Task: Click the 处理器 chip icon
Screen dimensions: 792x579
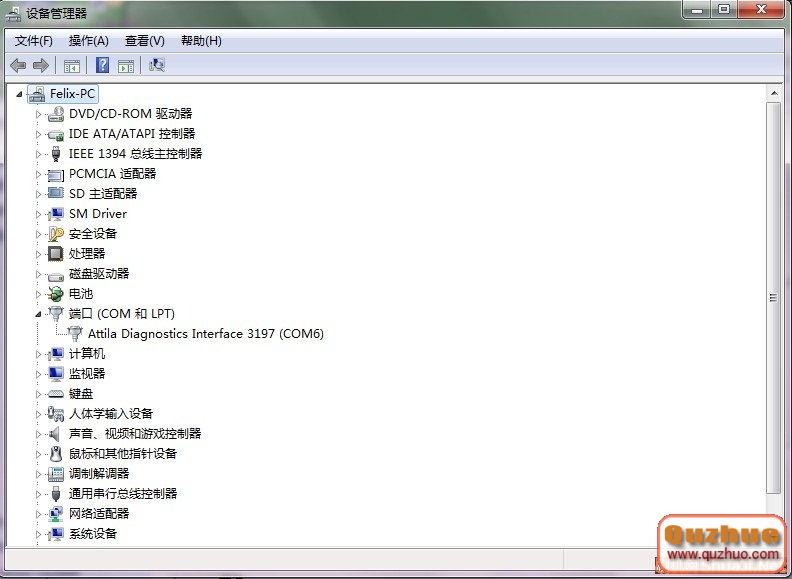Action: [56, 254]
